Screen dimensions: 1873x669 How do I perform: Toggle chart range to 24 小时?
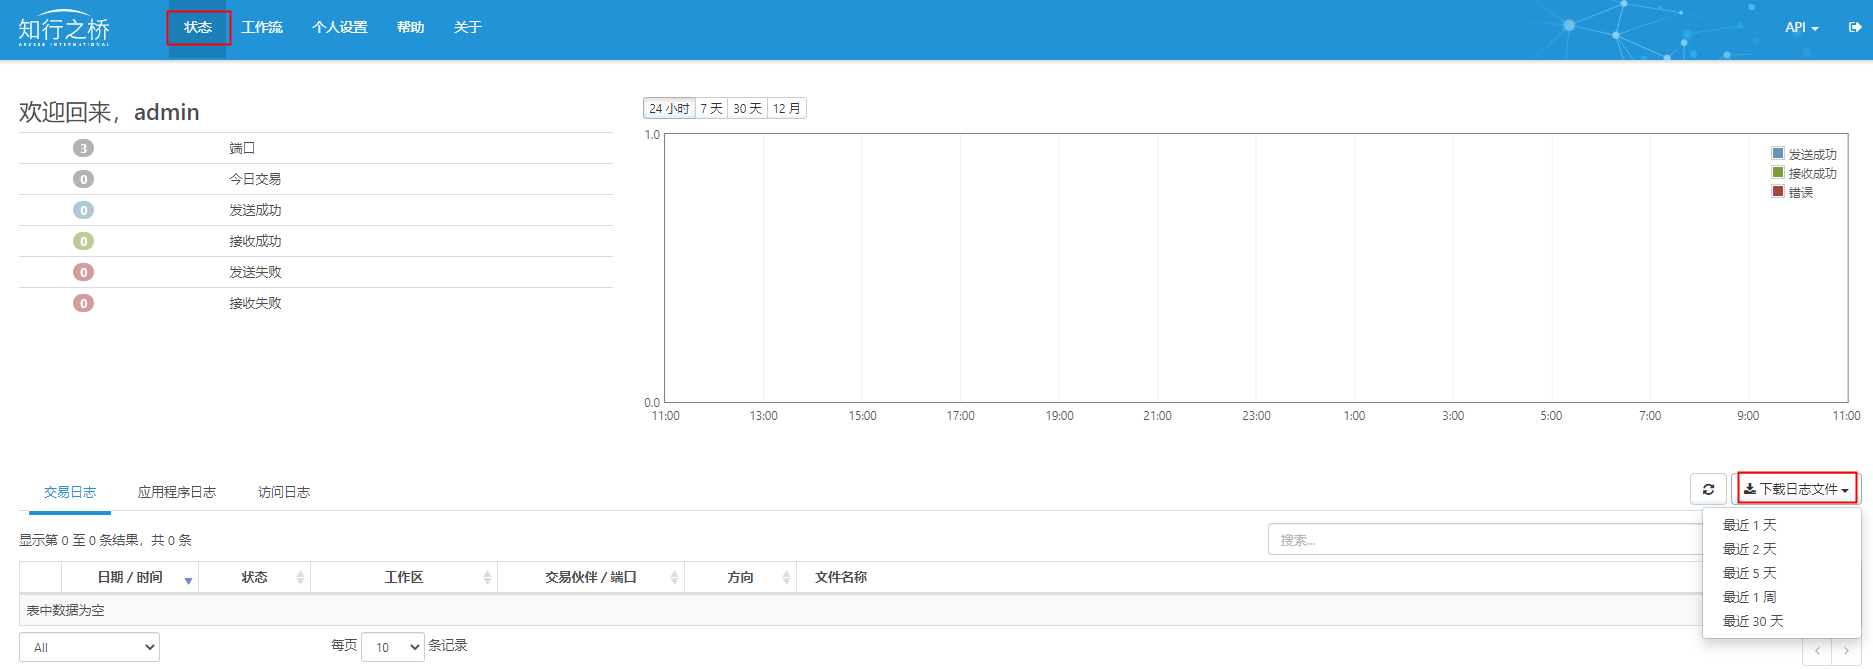(668, 108)
